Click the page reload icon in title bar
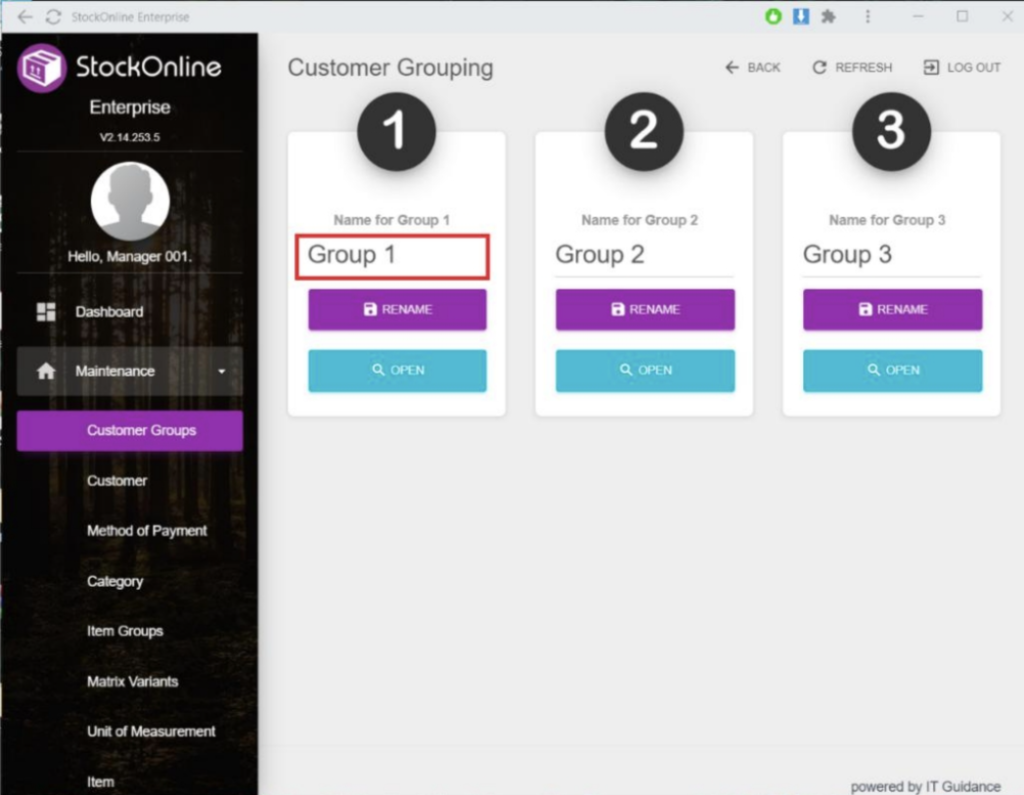 pos(53,17)
